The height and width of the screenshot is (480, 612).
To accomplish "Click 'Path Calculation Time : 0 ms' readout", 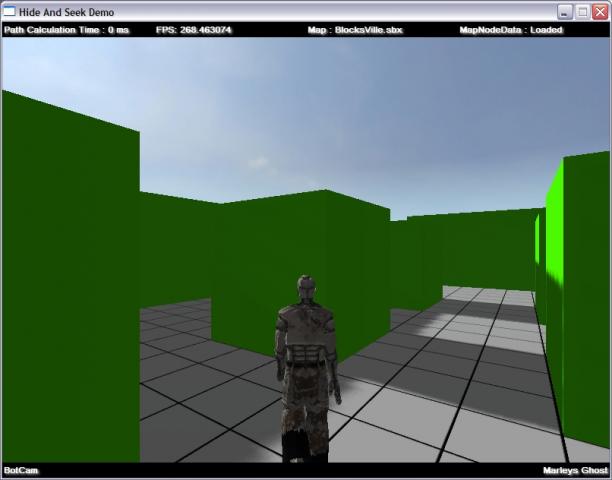I will [66, 30].
